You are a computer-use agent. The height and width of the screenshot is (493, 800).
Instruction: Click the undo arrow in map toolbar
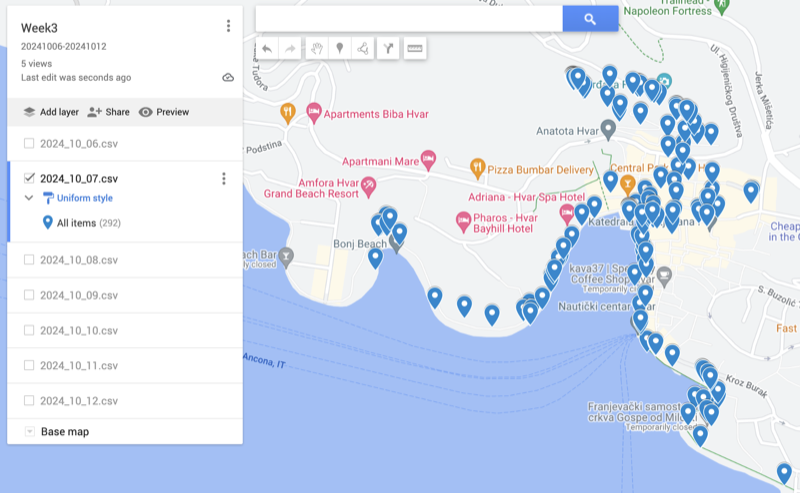pos(267,48)
